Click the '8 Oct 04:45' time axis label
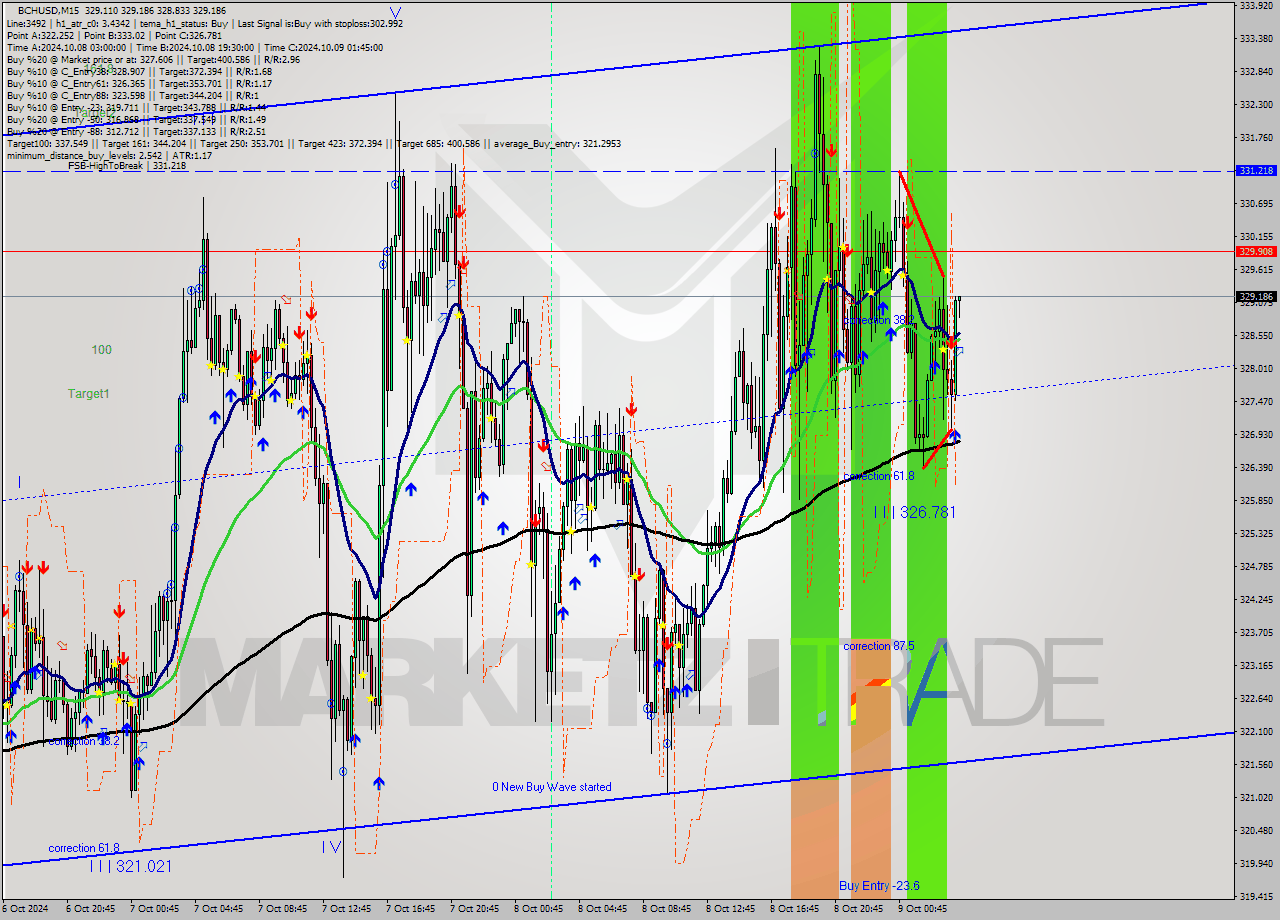 click(x=601, y=909)
